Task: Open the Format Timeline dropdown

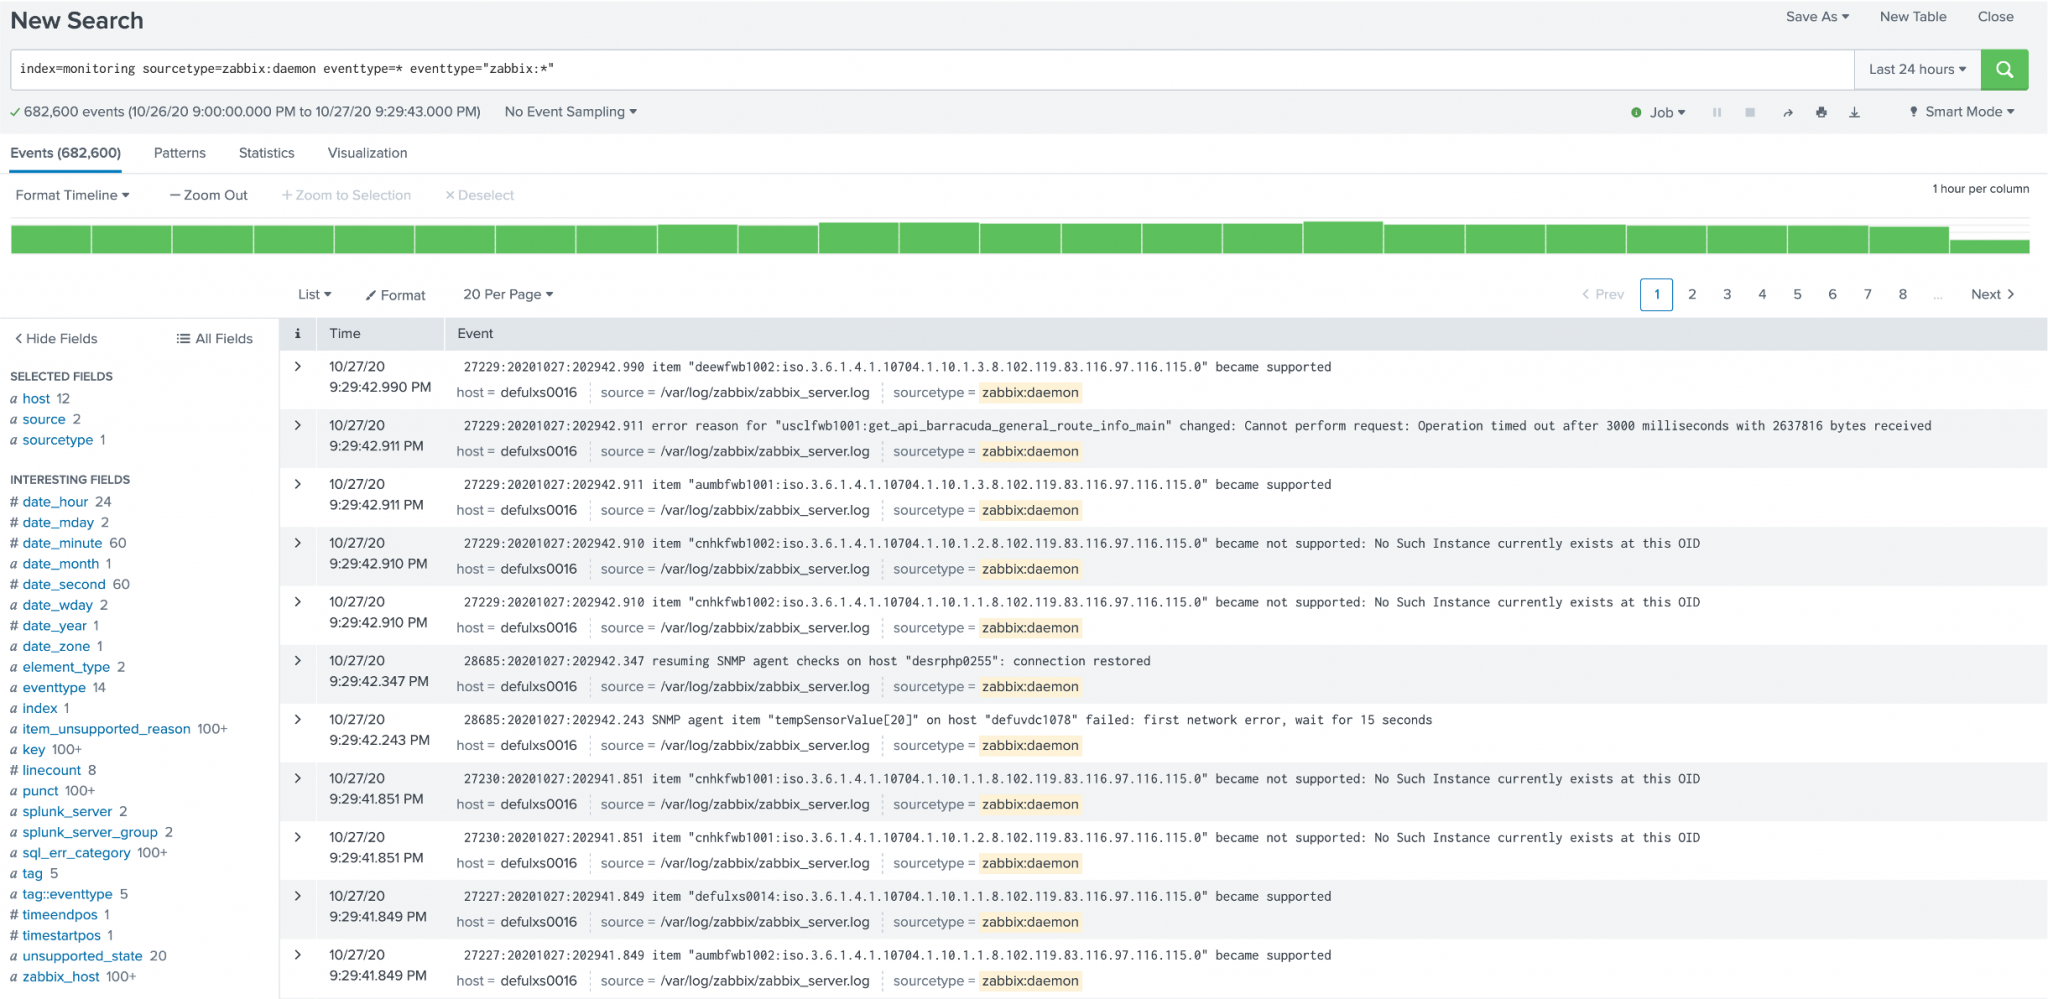Action: 71,195
